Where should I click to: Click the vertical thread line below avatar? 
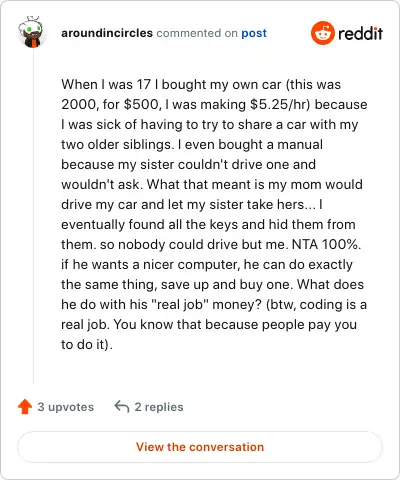tap(33, 216)
